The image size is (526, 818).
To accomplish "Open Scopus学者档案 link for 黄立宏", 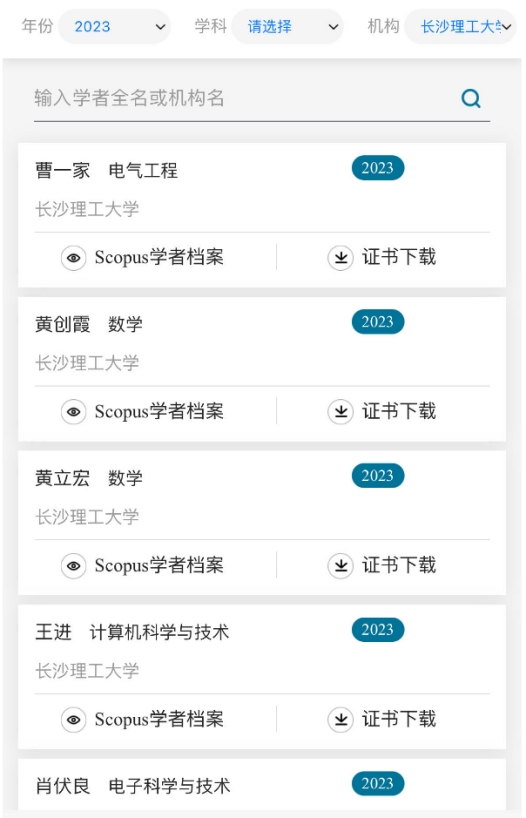I will 159,566.
